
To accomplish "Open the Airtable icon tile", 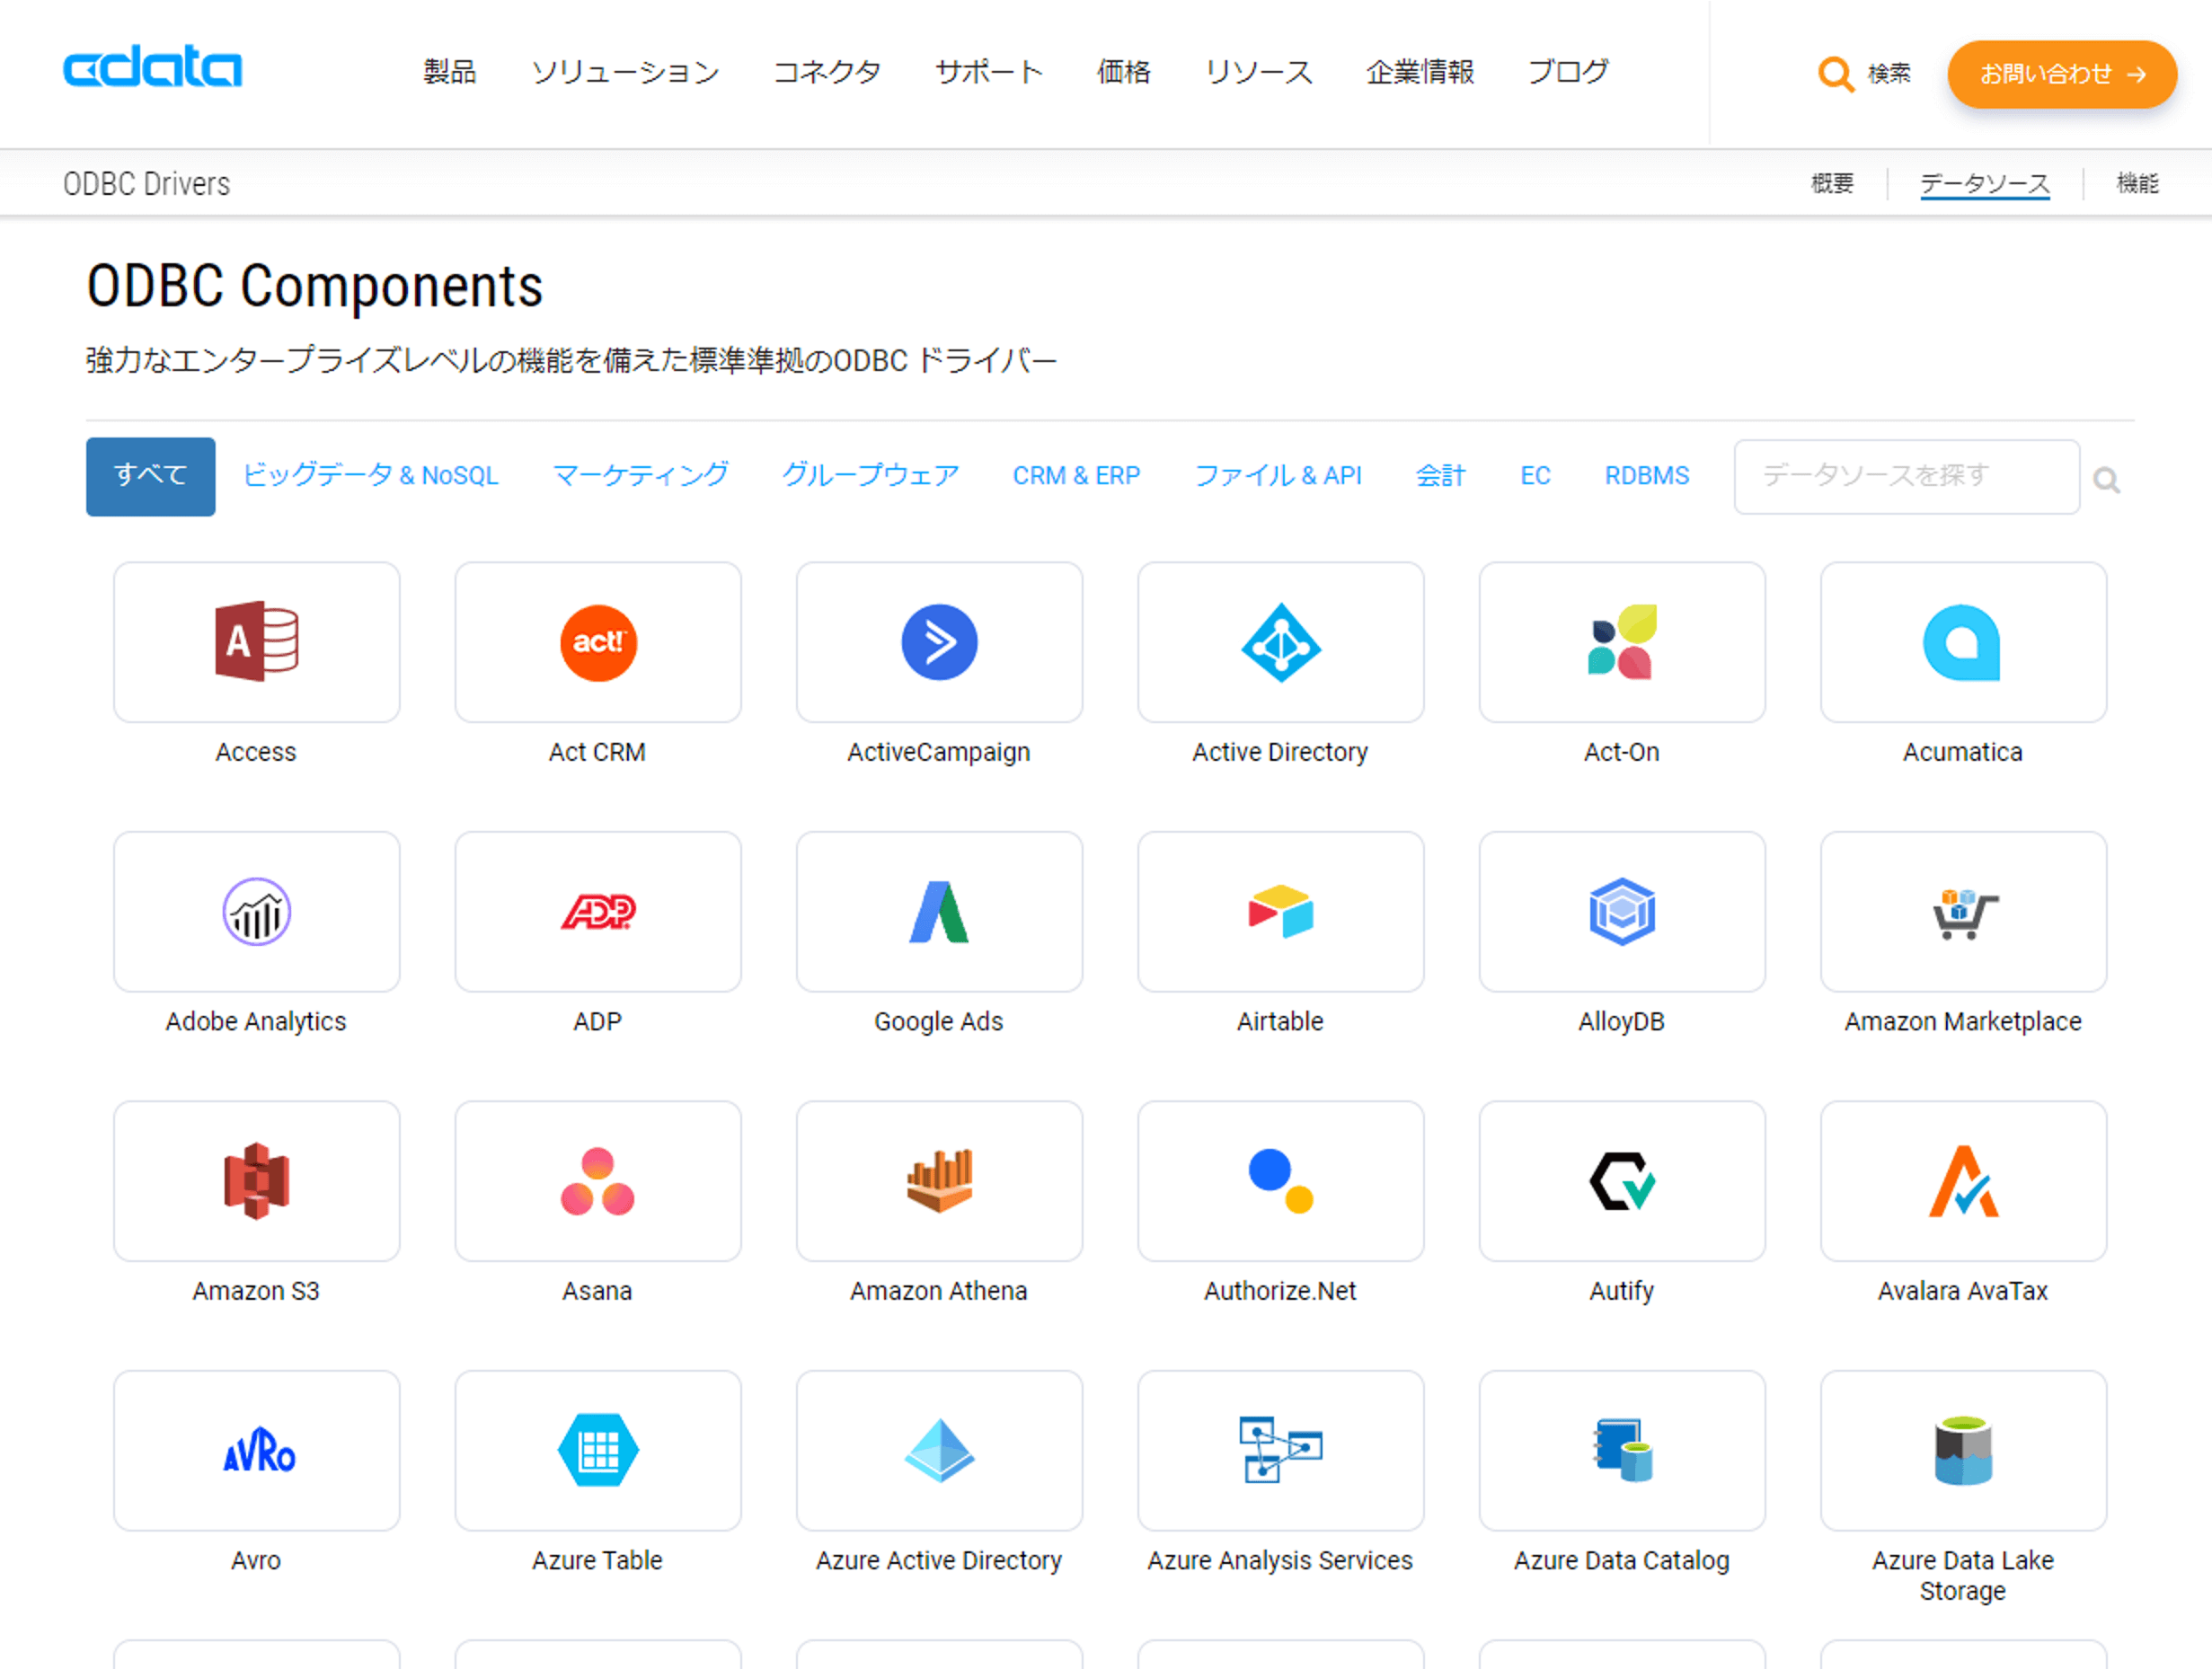I will (1280, 911).
